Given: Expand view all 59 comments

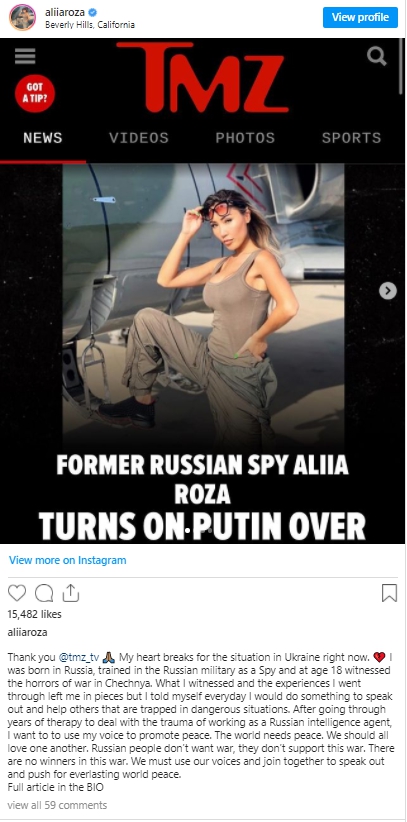Looking at the screenshot, I should point(57,805).
